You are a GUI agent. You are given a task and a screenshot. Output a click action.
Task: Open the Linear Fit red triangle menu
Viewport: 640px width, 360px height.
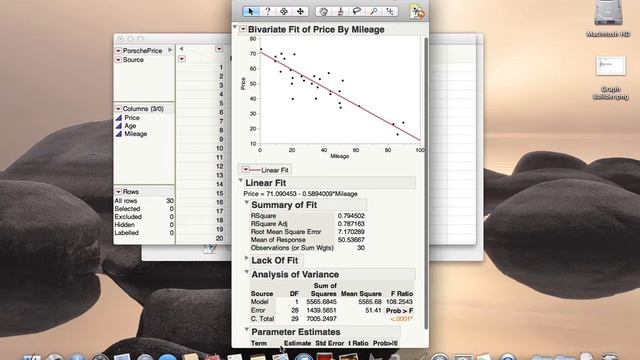click(x=245, y=170)
